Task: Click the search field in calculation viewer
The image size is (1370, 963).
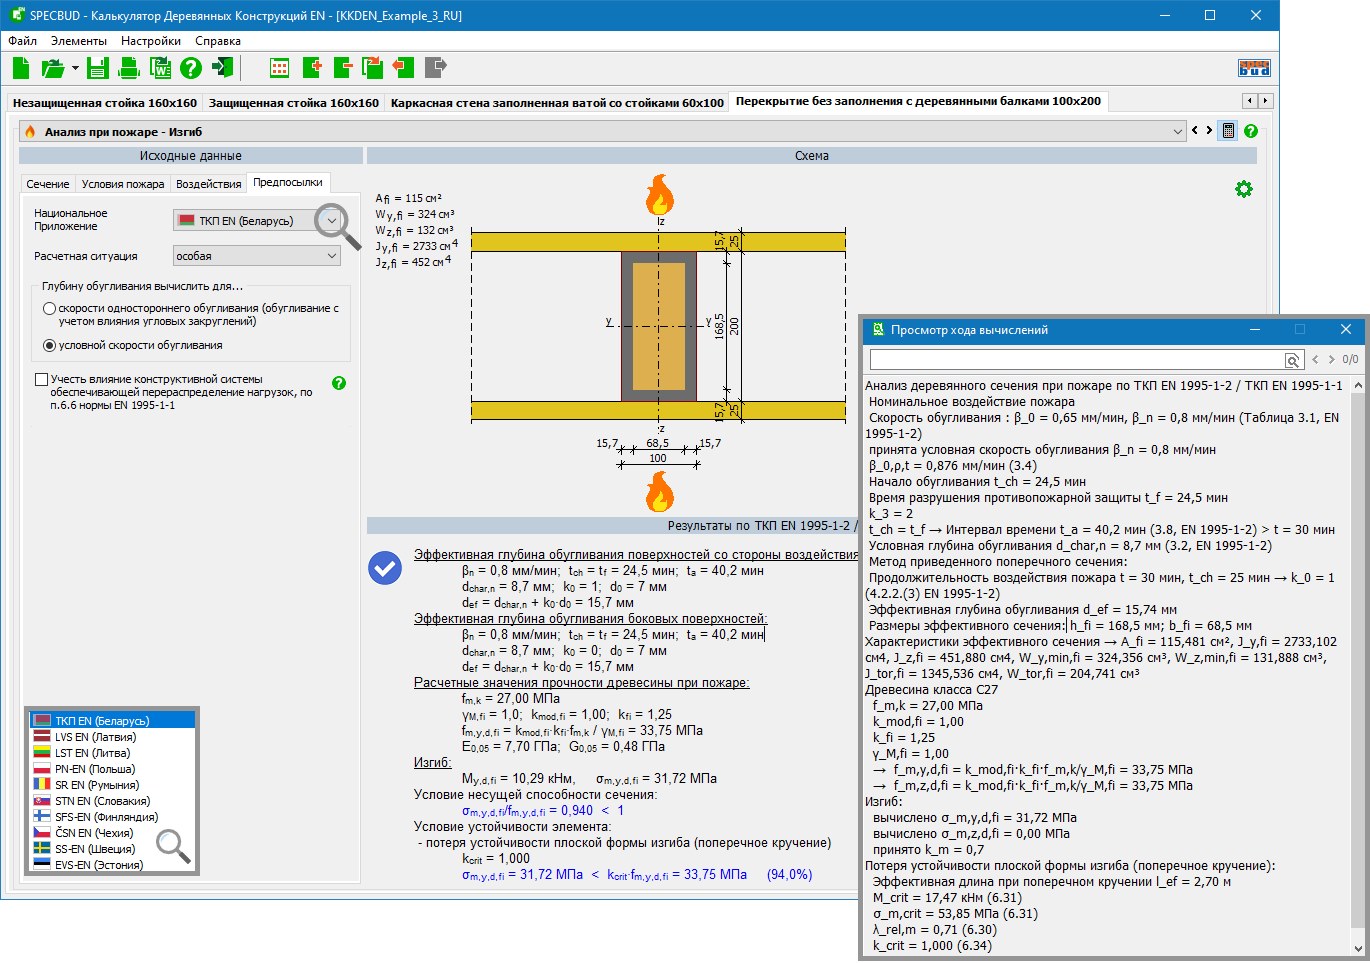Action: pyautogui.click(x=1077, y=359)
